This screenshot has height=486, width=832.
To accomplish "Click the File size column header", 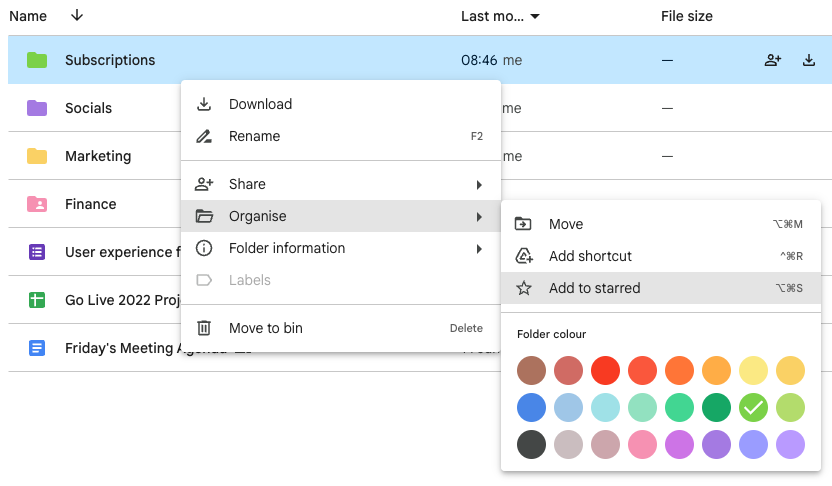I will pos(687,16).
